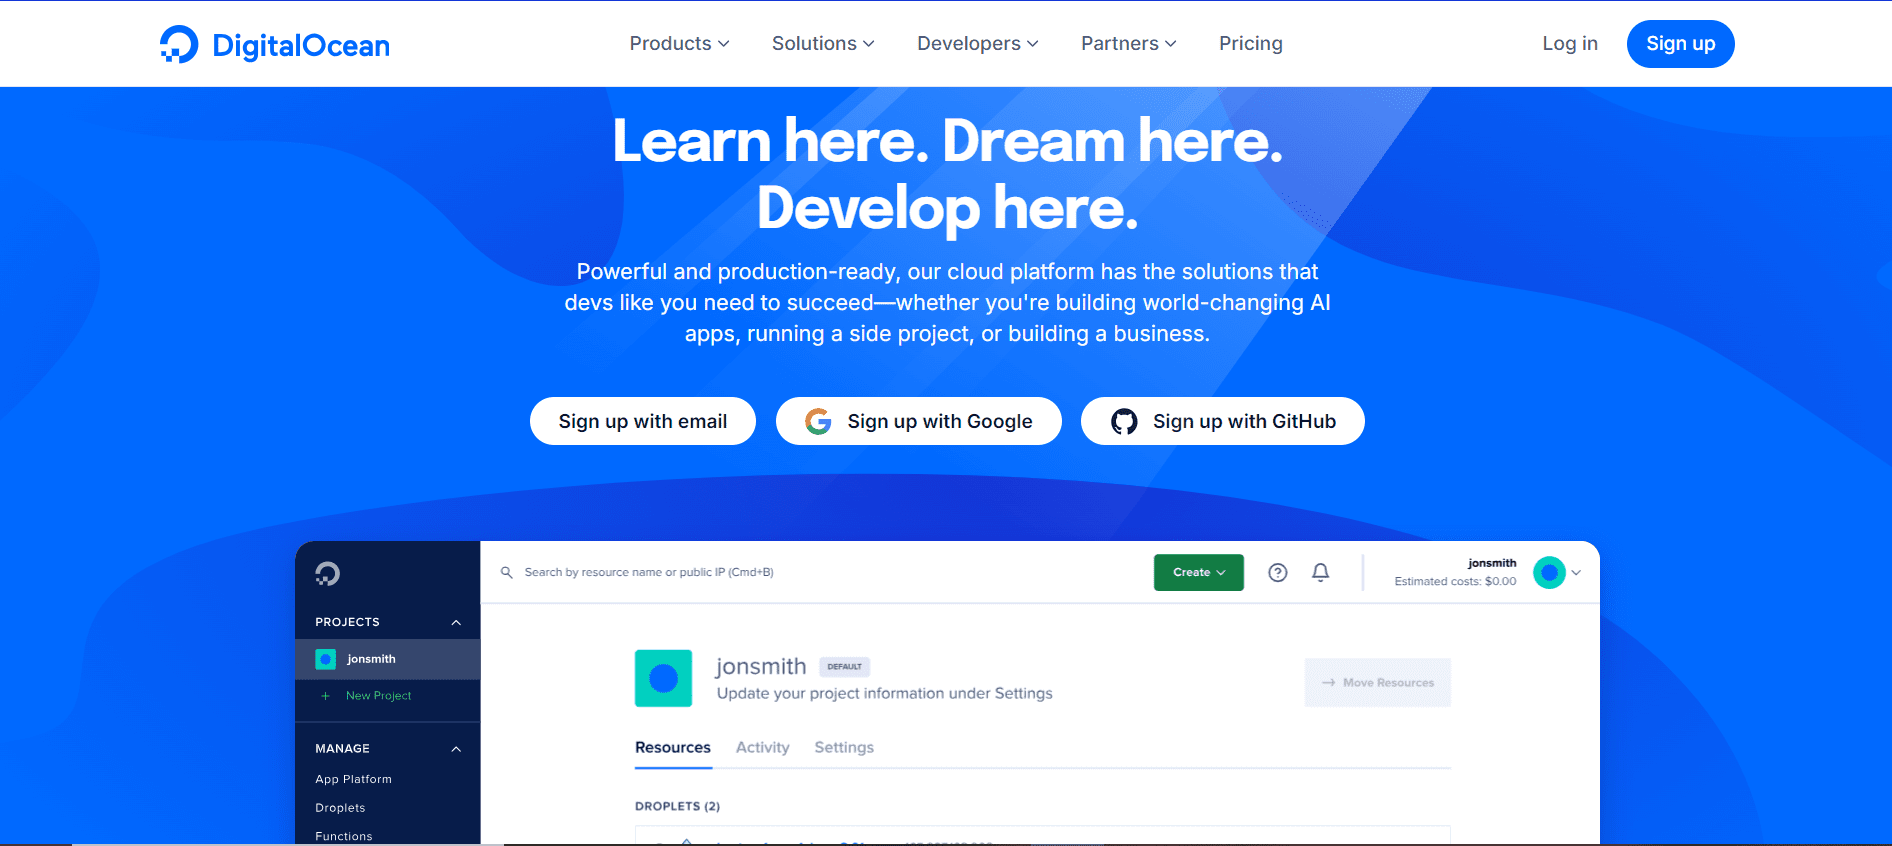Click the GitHub octocat icon
1892x846 pixels.
[x=1124, y=421]
